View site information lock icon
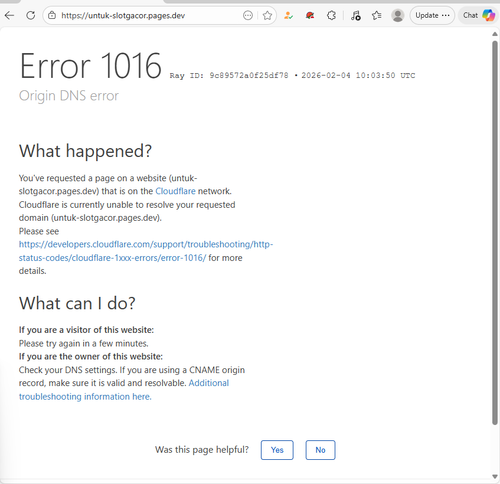500x484 pixels. click(x=52, y=15)
